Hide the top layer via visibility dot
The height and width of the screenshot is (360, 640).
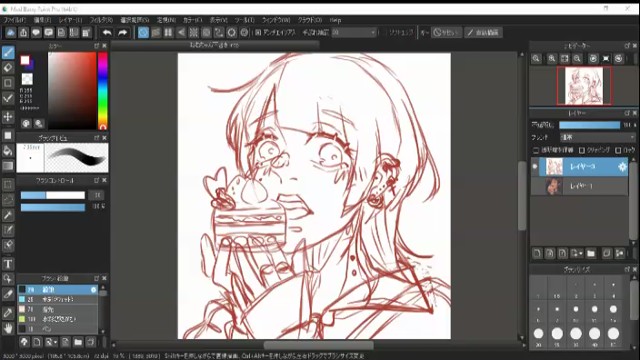(x=535, y=167)
